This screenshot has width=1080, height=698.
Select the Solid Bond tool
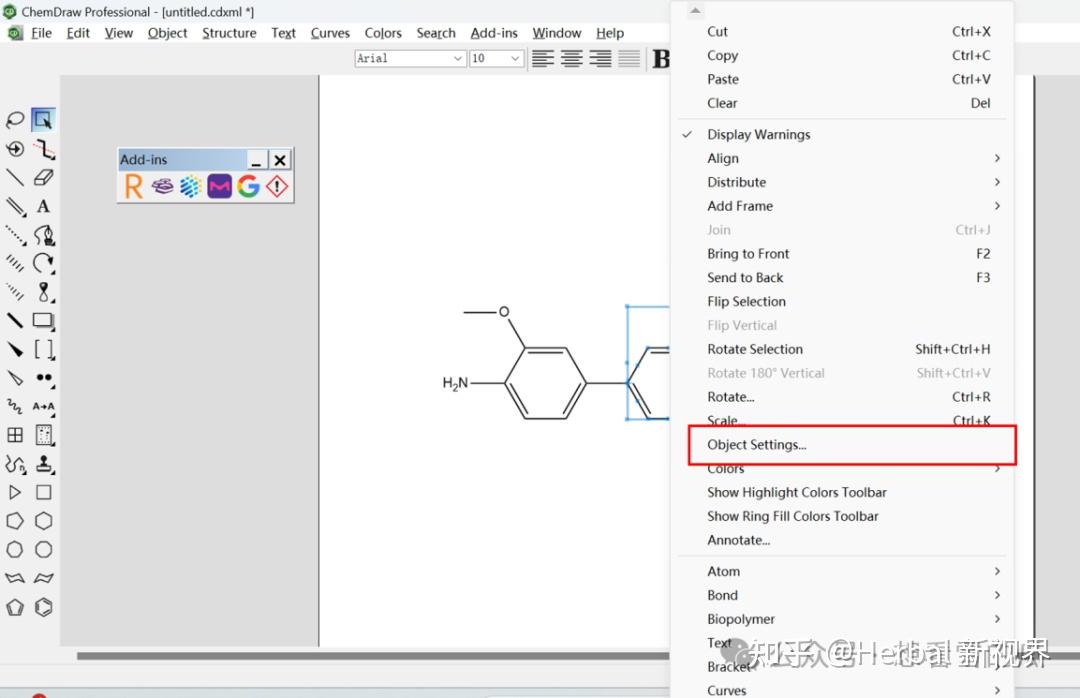(14, 178)
